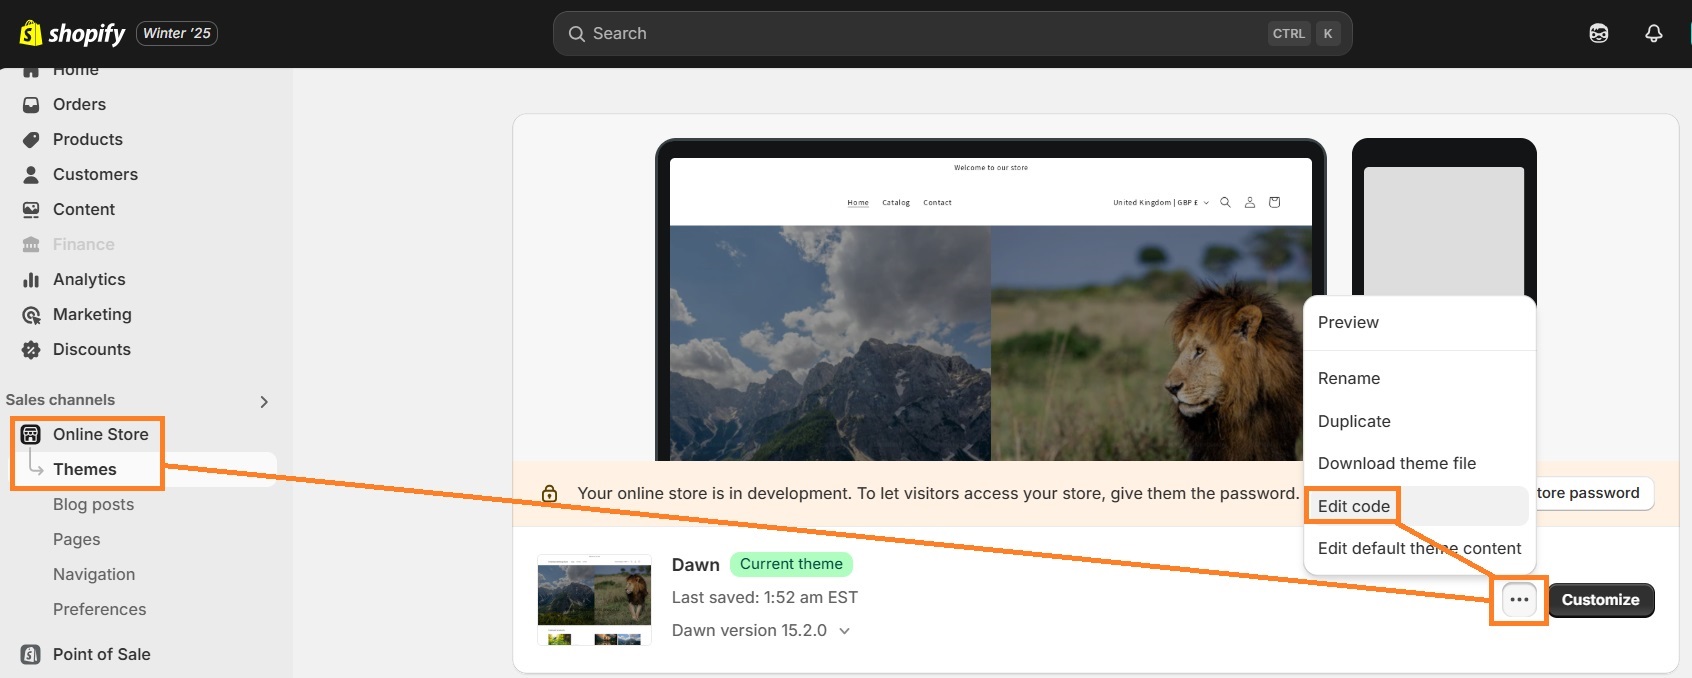The height and width of the screenshot is (678, 1692).
Task: Click the Shopify logo
Action: click(x=72, y=33)
